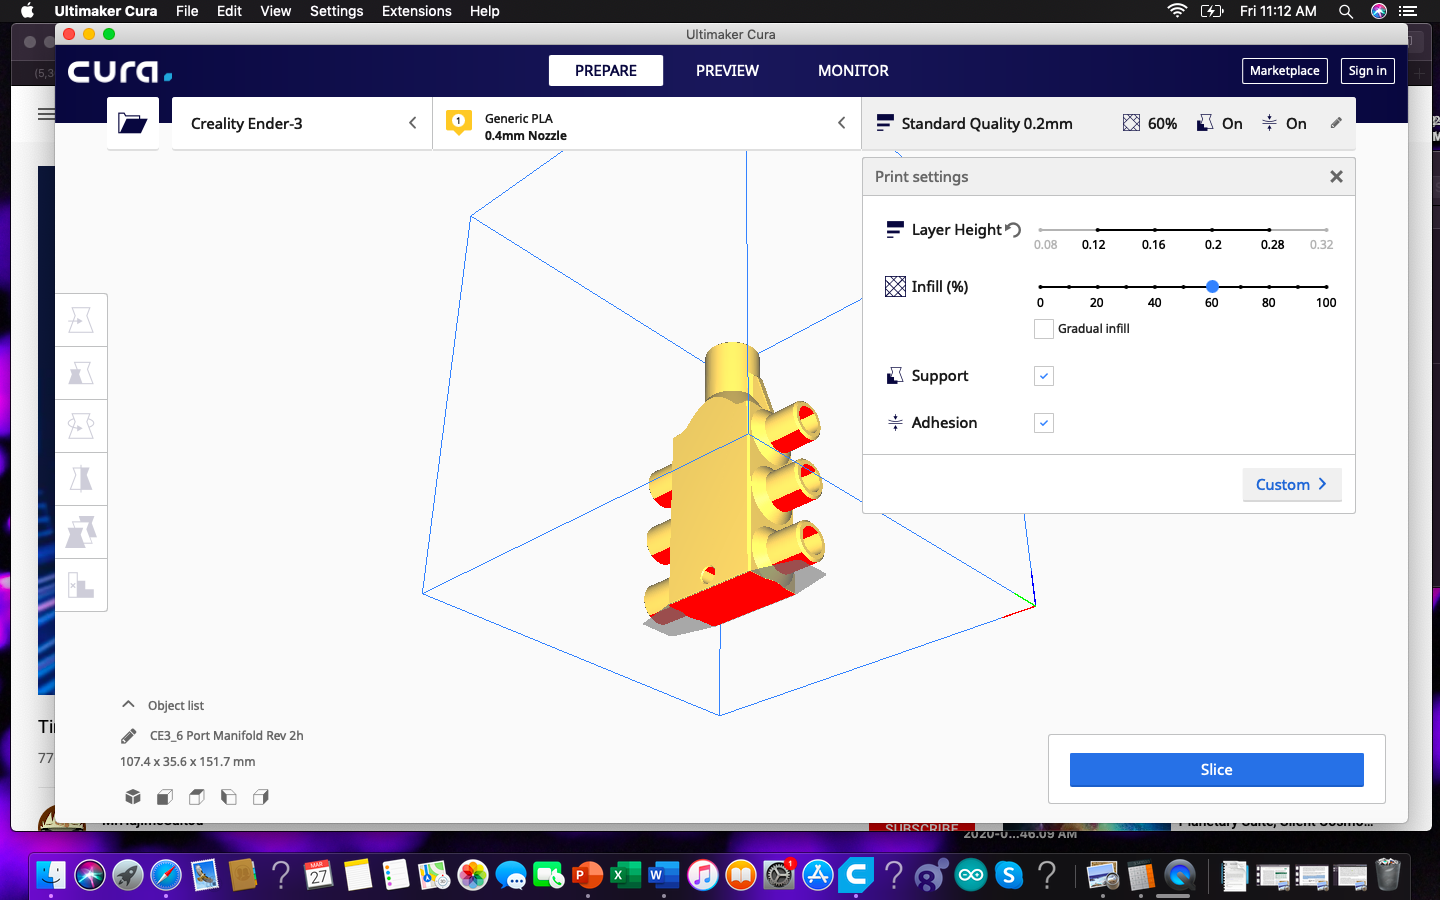Open the App Store from the dock
Screen dimensions: 1440x900
(x=818, y=875)
